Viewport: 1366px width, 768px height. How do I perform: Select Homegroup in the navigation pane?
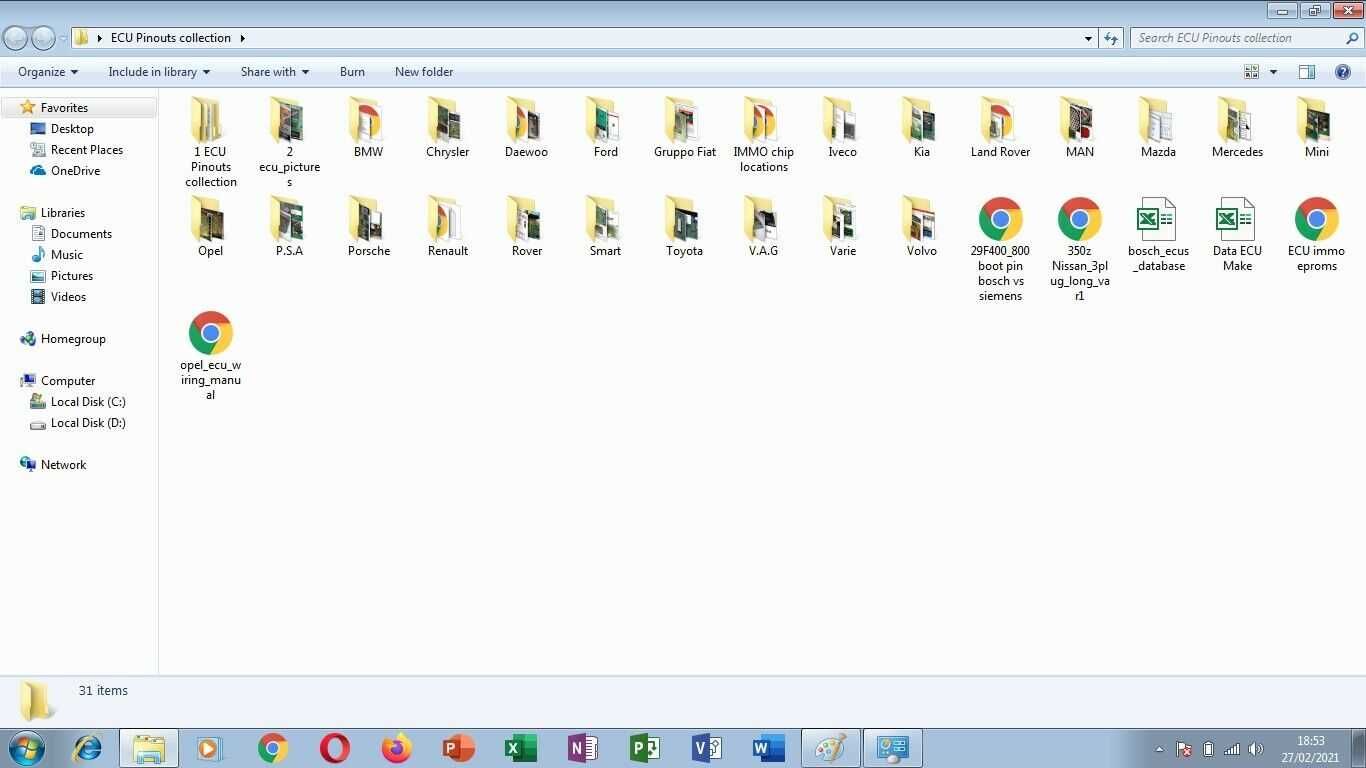point(73,339)
